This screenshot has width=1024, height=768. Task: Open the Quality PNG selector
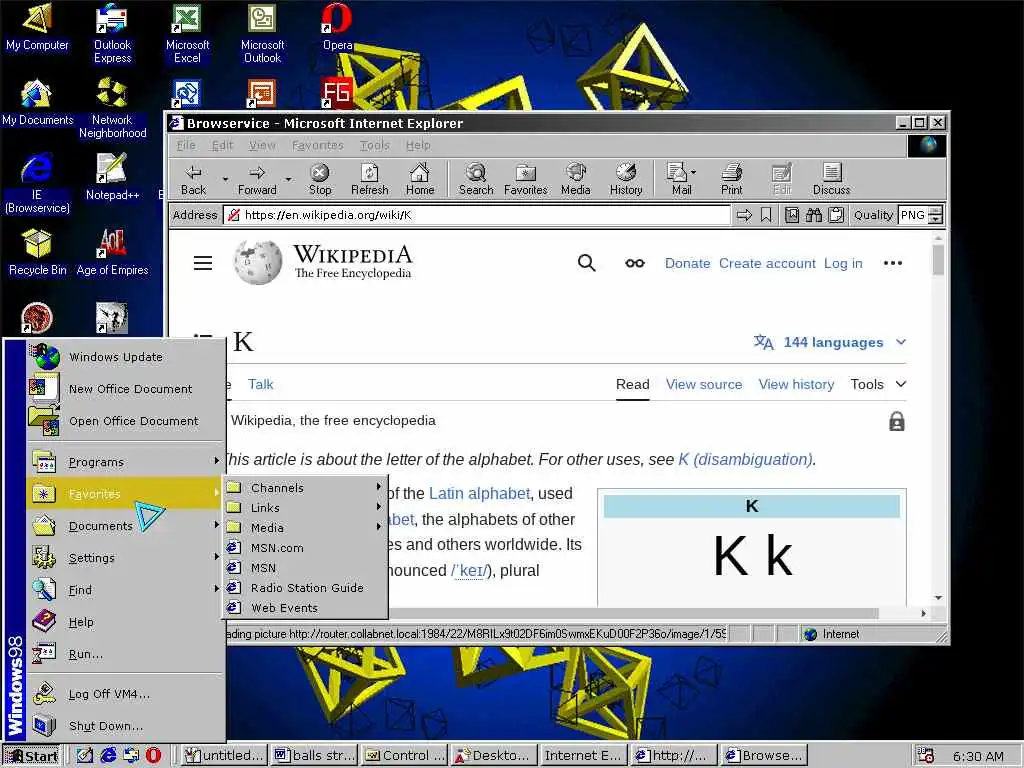(920, 215)
